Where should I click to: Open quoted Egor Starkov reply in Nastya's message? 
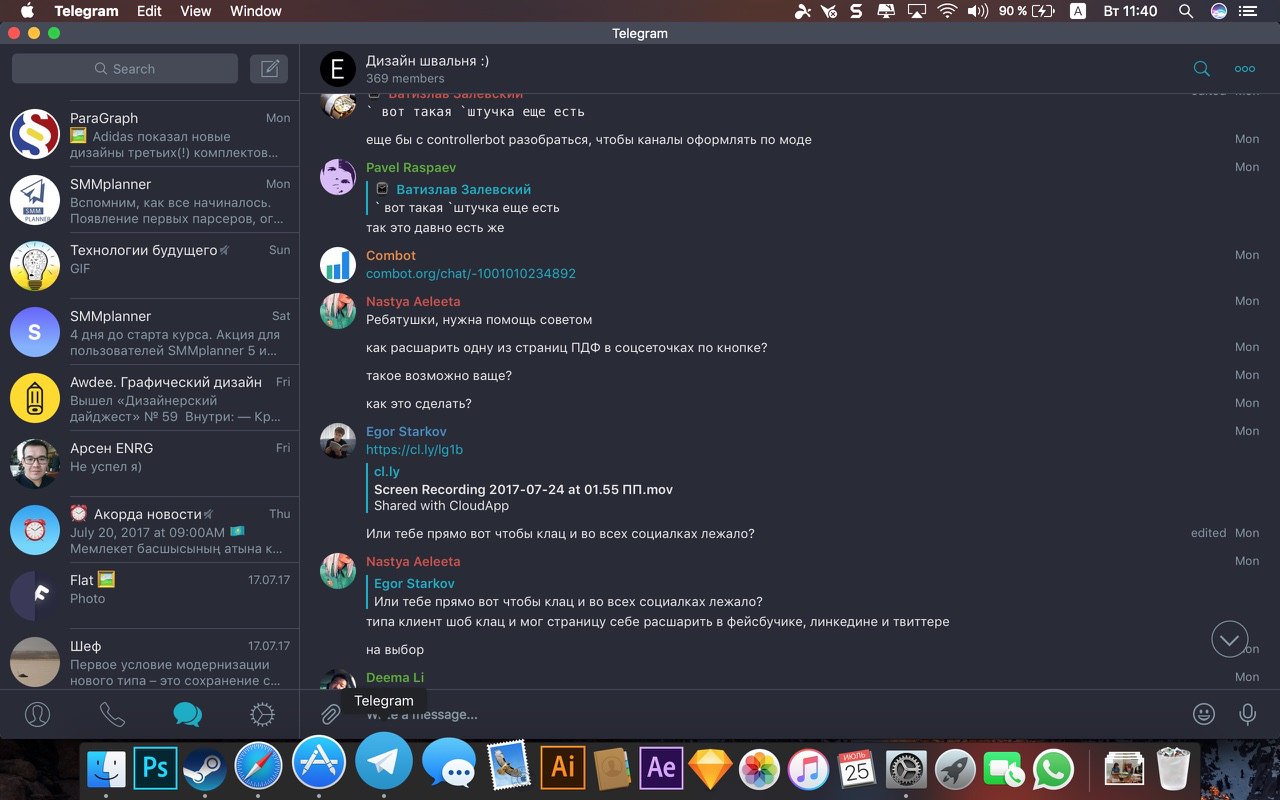[565, 592]
